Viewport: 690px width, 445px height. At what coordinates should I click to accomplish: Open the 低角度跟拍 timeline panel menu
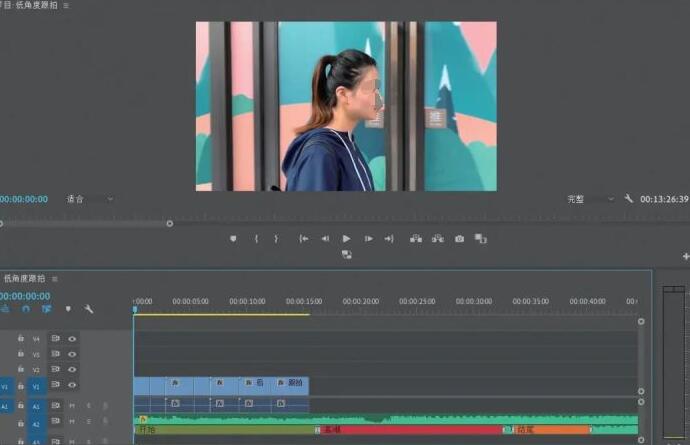click(x=55, y=279)
